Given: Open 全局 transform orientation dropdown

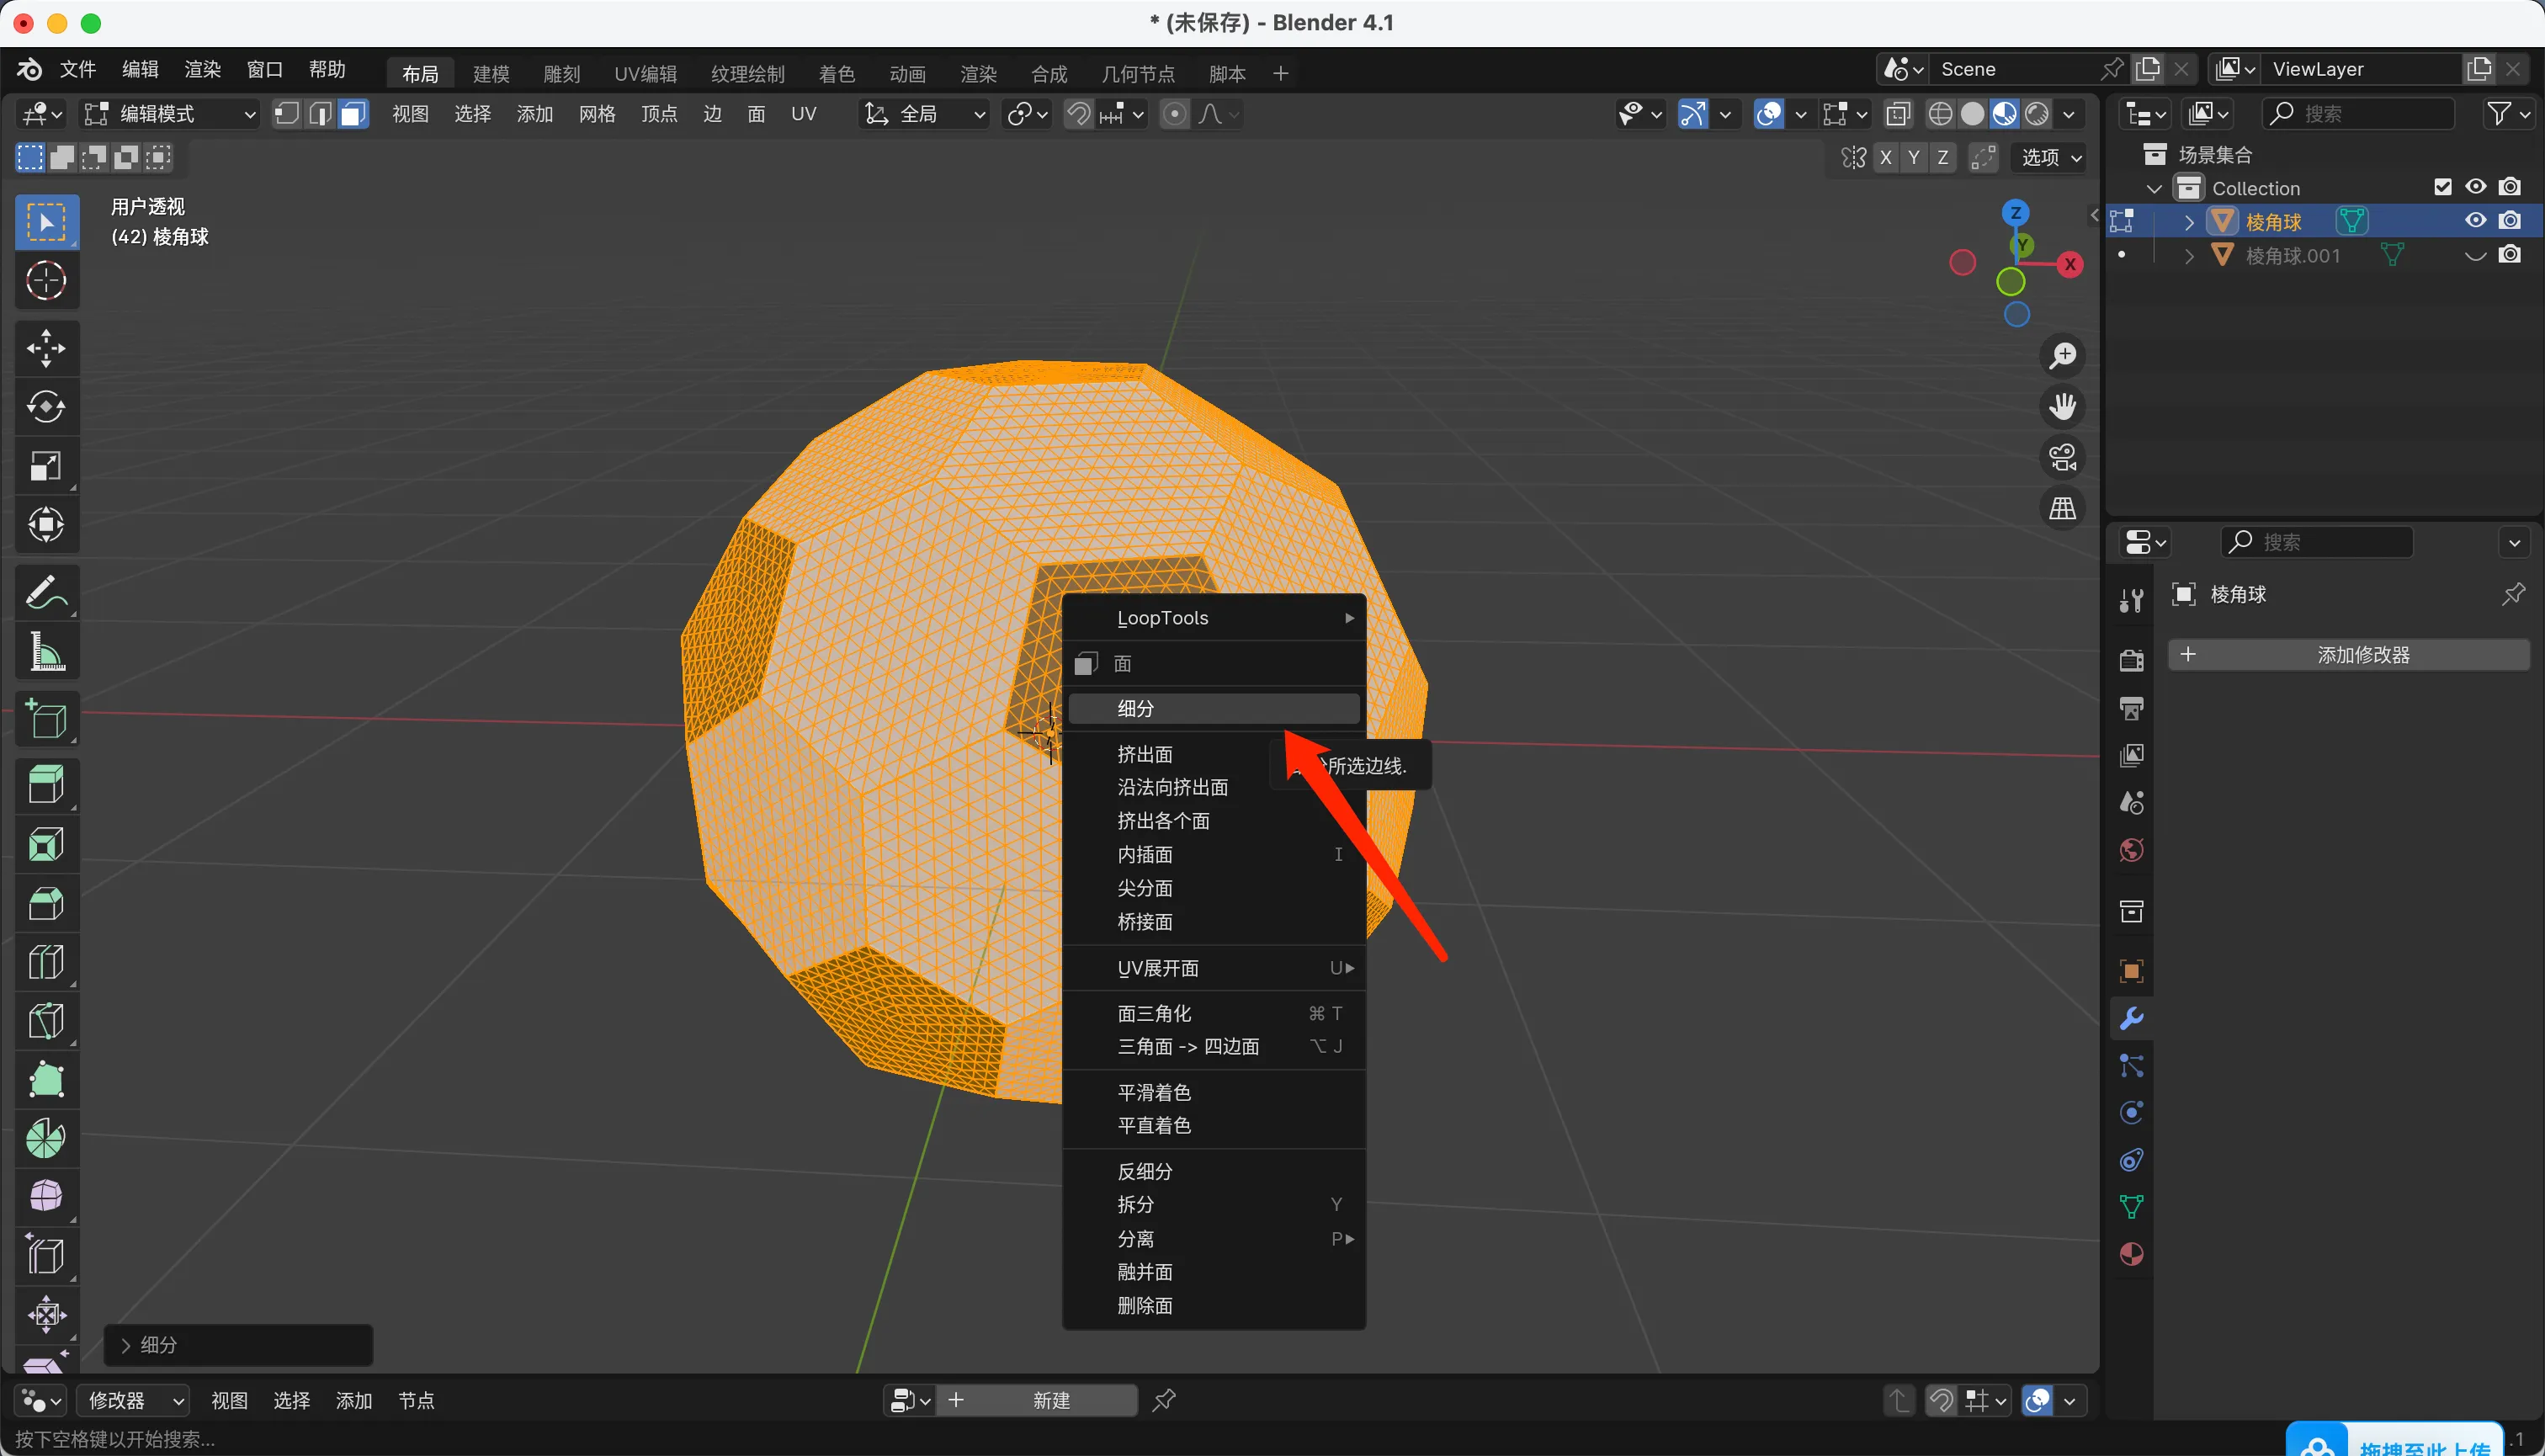Looking at the screenshot, I should (x=925, y=114).
